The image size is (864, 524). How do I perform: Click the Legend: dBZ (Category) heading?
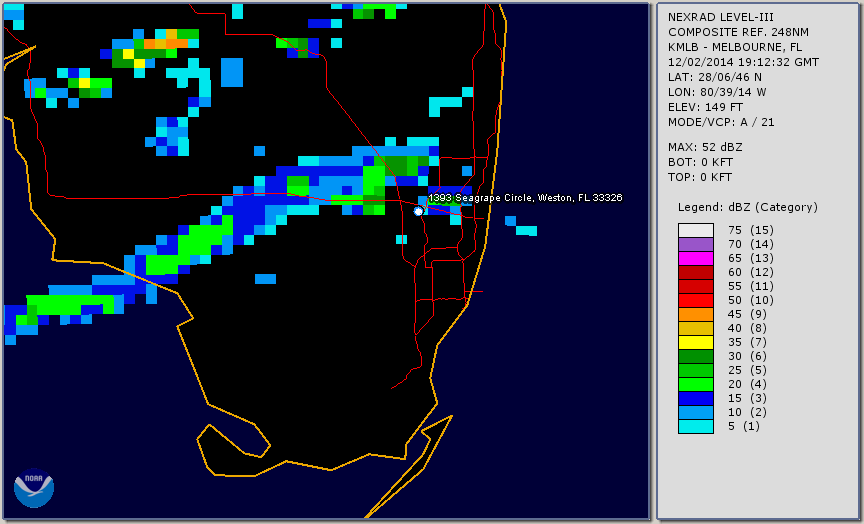pyautogui.click(x=748, y=207)
